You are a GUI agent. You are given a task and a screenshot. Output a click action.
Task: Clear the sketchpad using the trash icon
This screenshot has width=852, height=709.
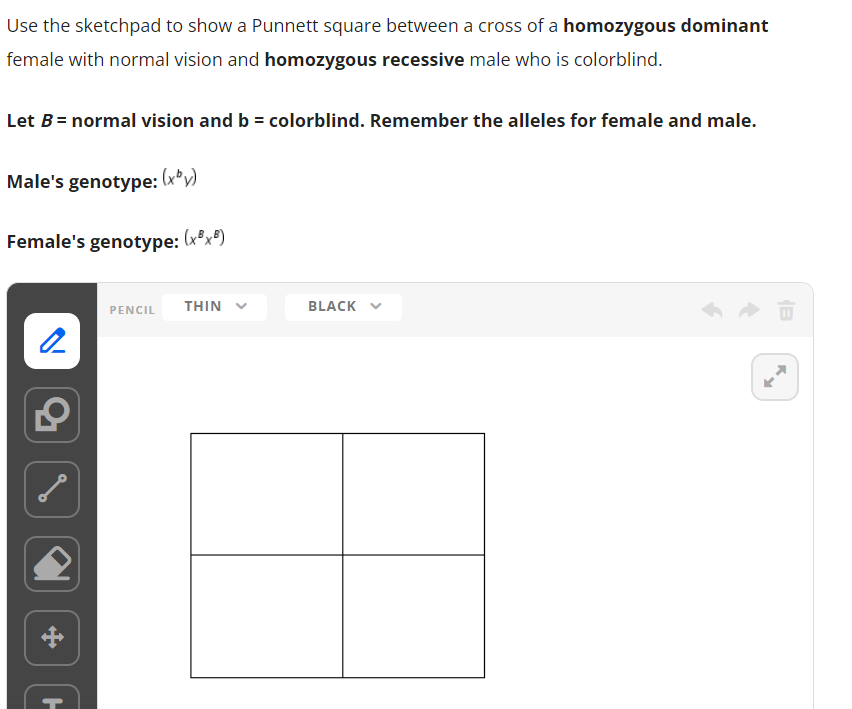[786, 310]
